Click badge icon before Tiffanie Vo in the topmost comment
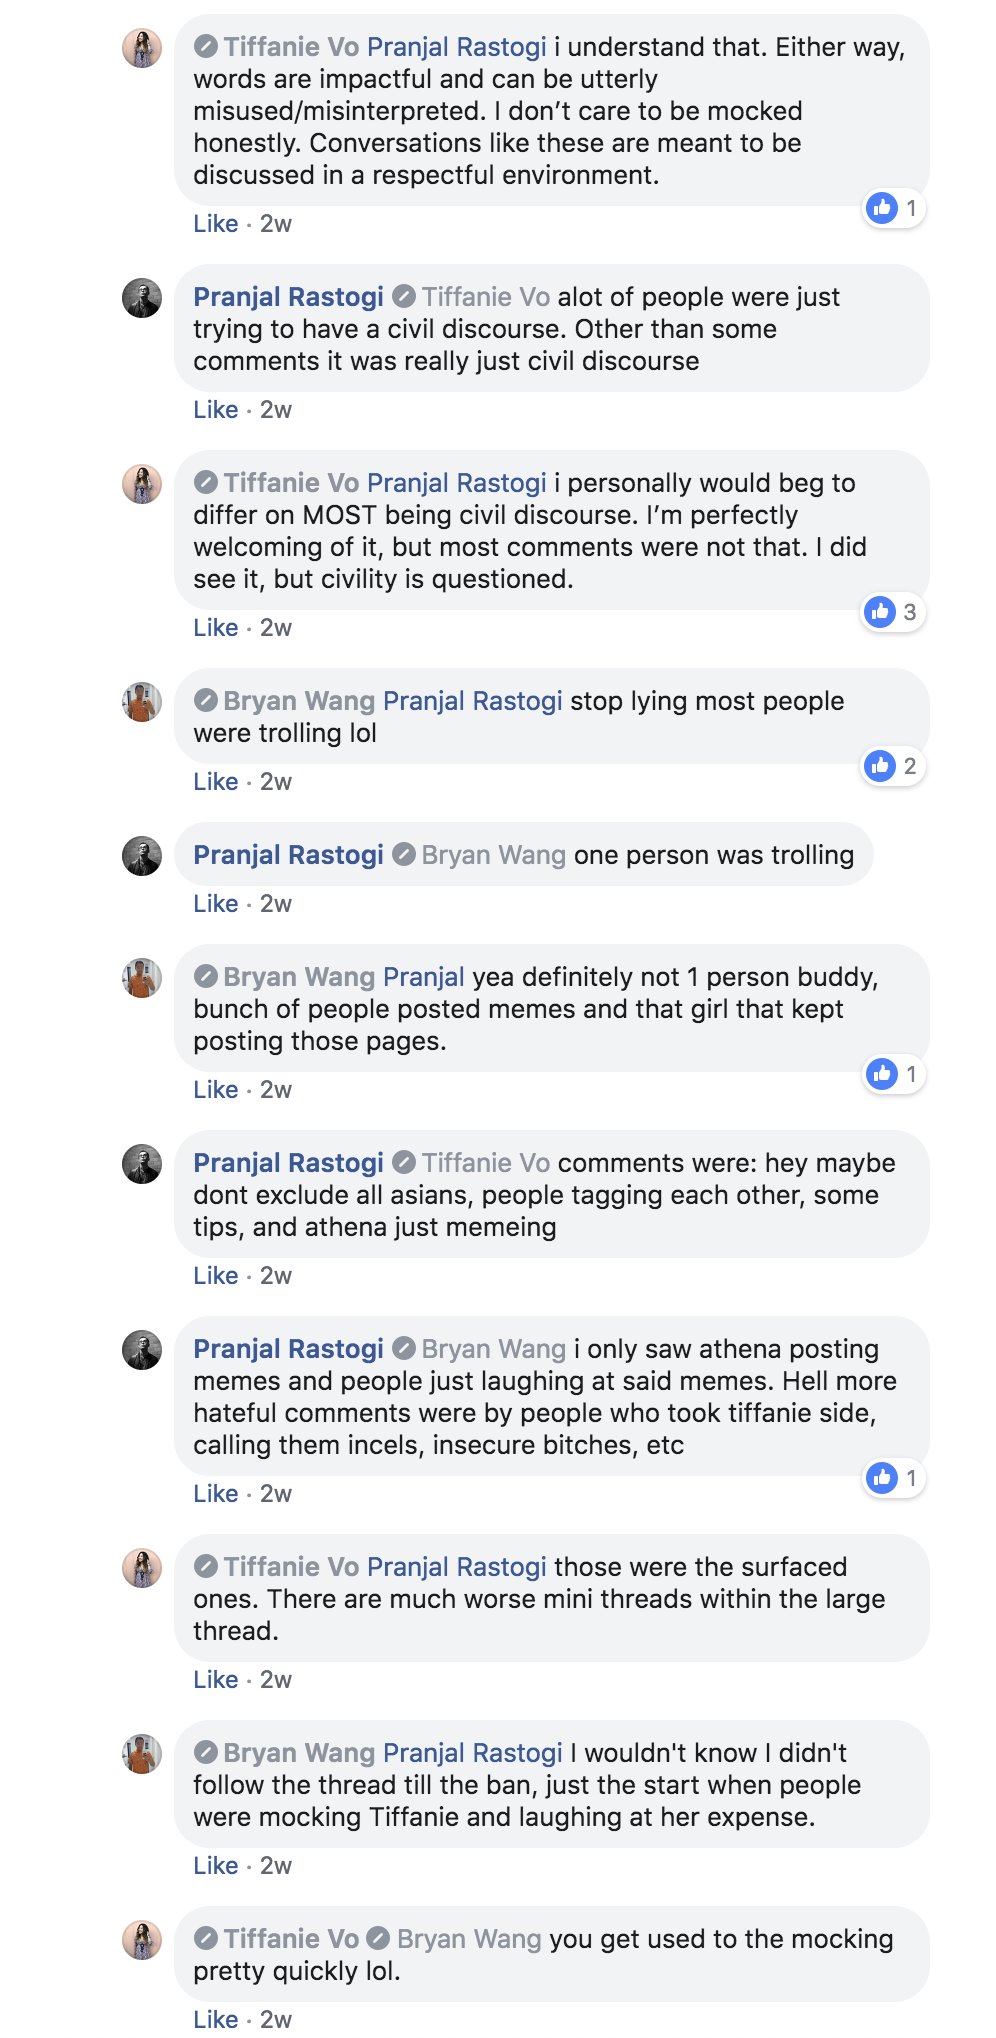The width and height of the screenshot is (996, 2038). [206, 46]
